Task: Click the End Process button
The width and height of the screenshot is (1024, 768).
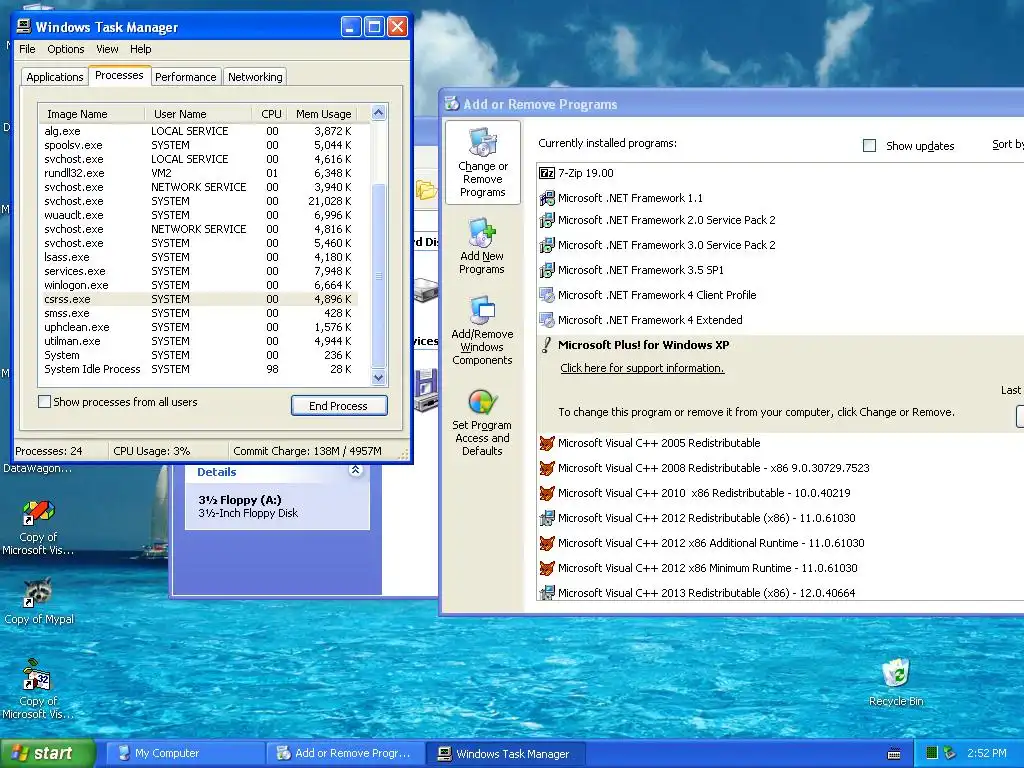Action: coord(339,406)
